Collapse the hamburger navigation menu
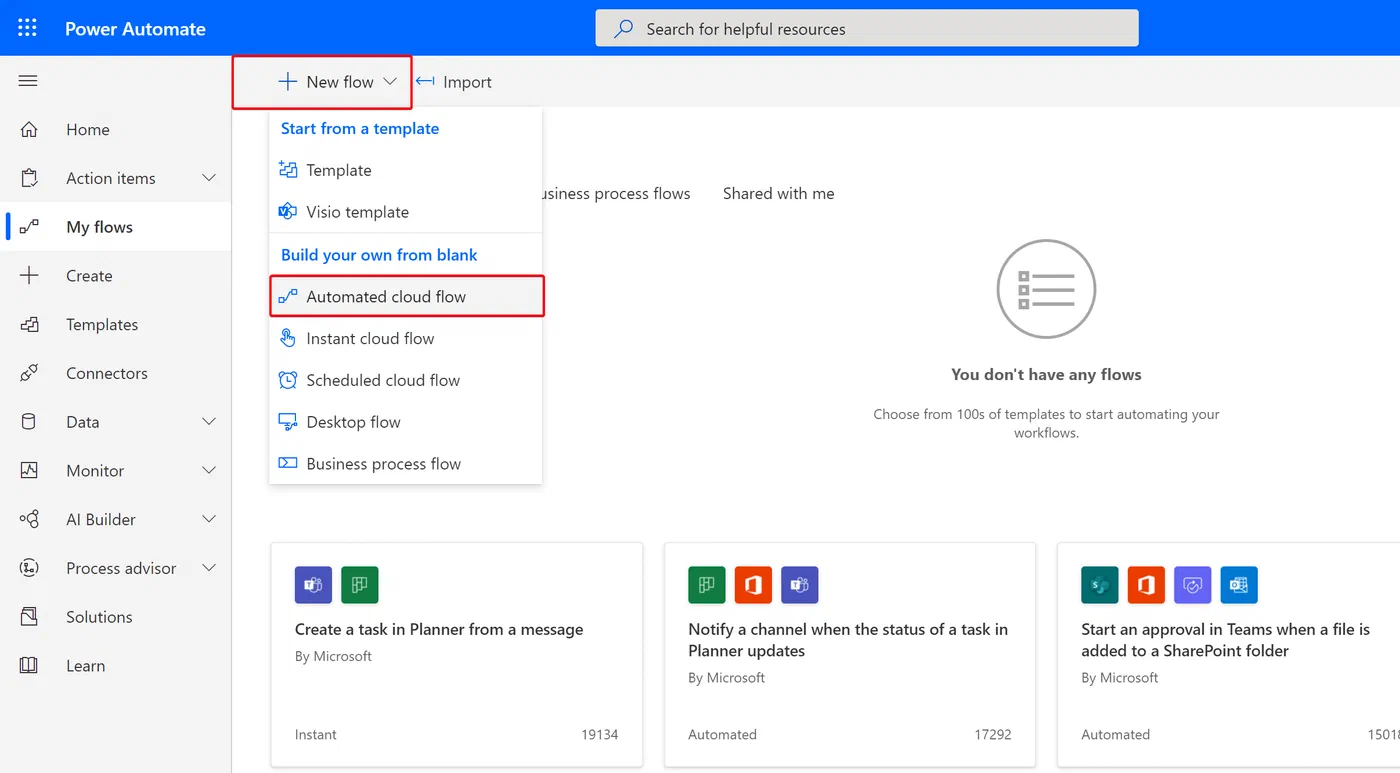The width and height of the screenshot is (1400, 773). (28, 81)
